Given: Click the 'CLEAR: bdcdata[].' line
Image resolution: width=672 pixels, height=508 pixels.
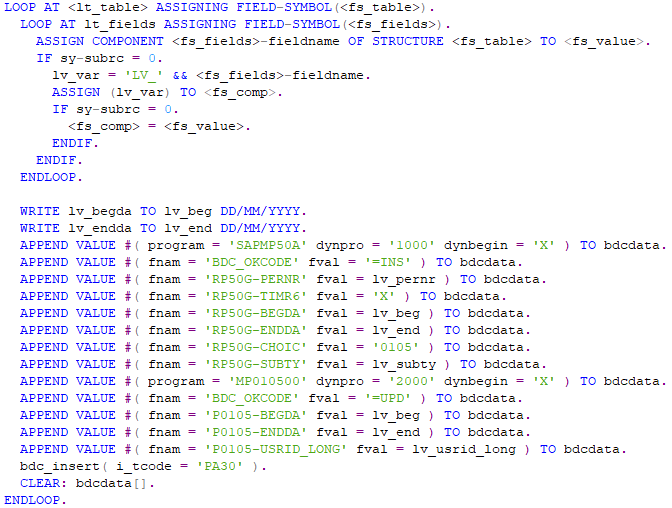Looking at the screenshot, I should coord(87,484).
